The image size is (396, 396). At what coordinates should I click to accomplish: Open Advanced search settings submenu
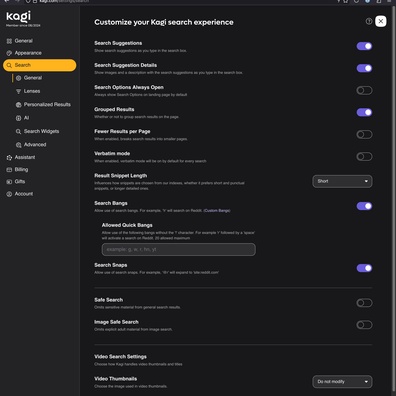point(35,145)
